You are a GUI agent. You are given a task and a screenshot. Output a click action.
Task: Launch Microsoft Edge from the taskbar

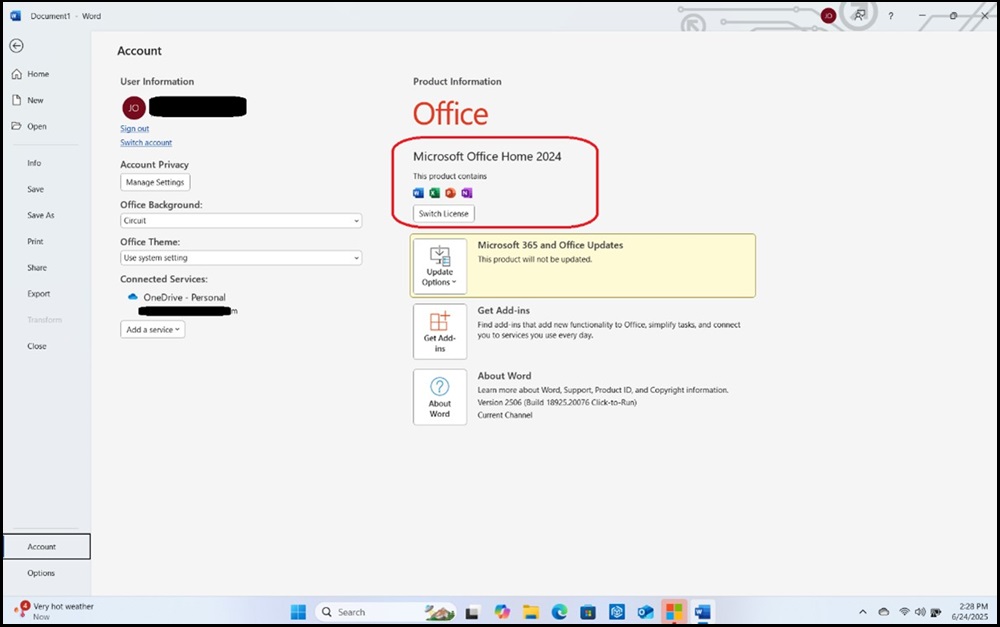point(558,611)
